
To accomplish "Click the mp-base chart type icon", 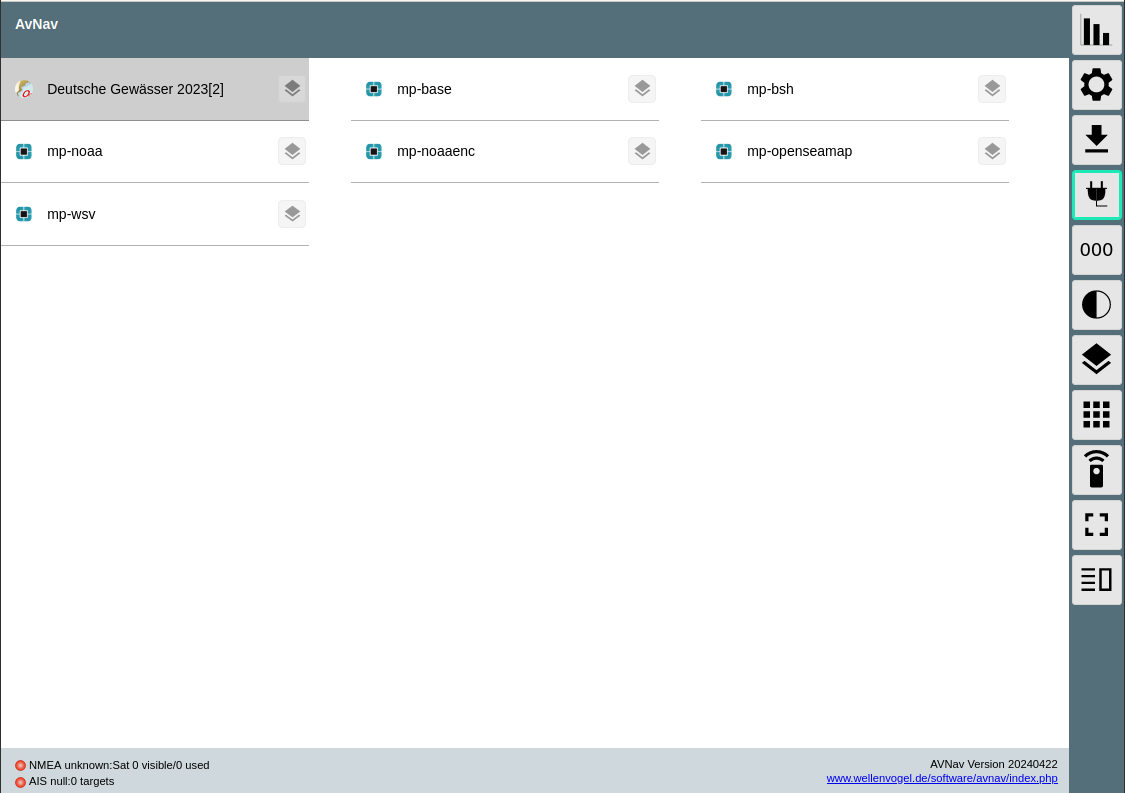I will [x=374, y=89].
